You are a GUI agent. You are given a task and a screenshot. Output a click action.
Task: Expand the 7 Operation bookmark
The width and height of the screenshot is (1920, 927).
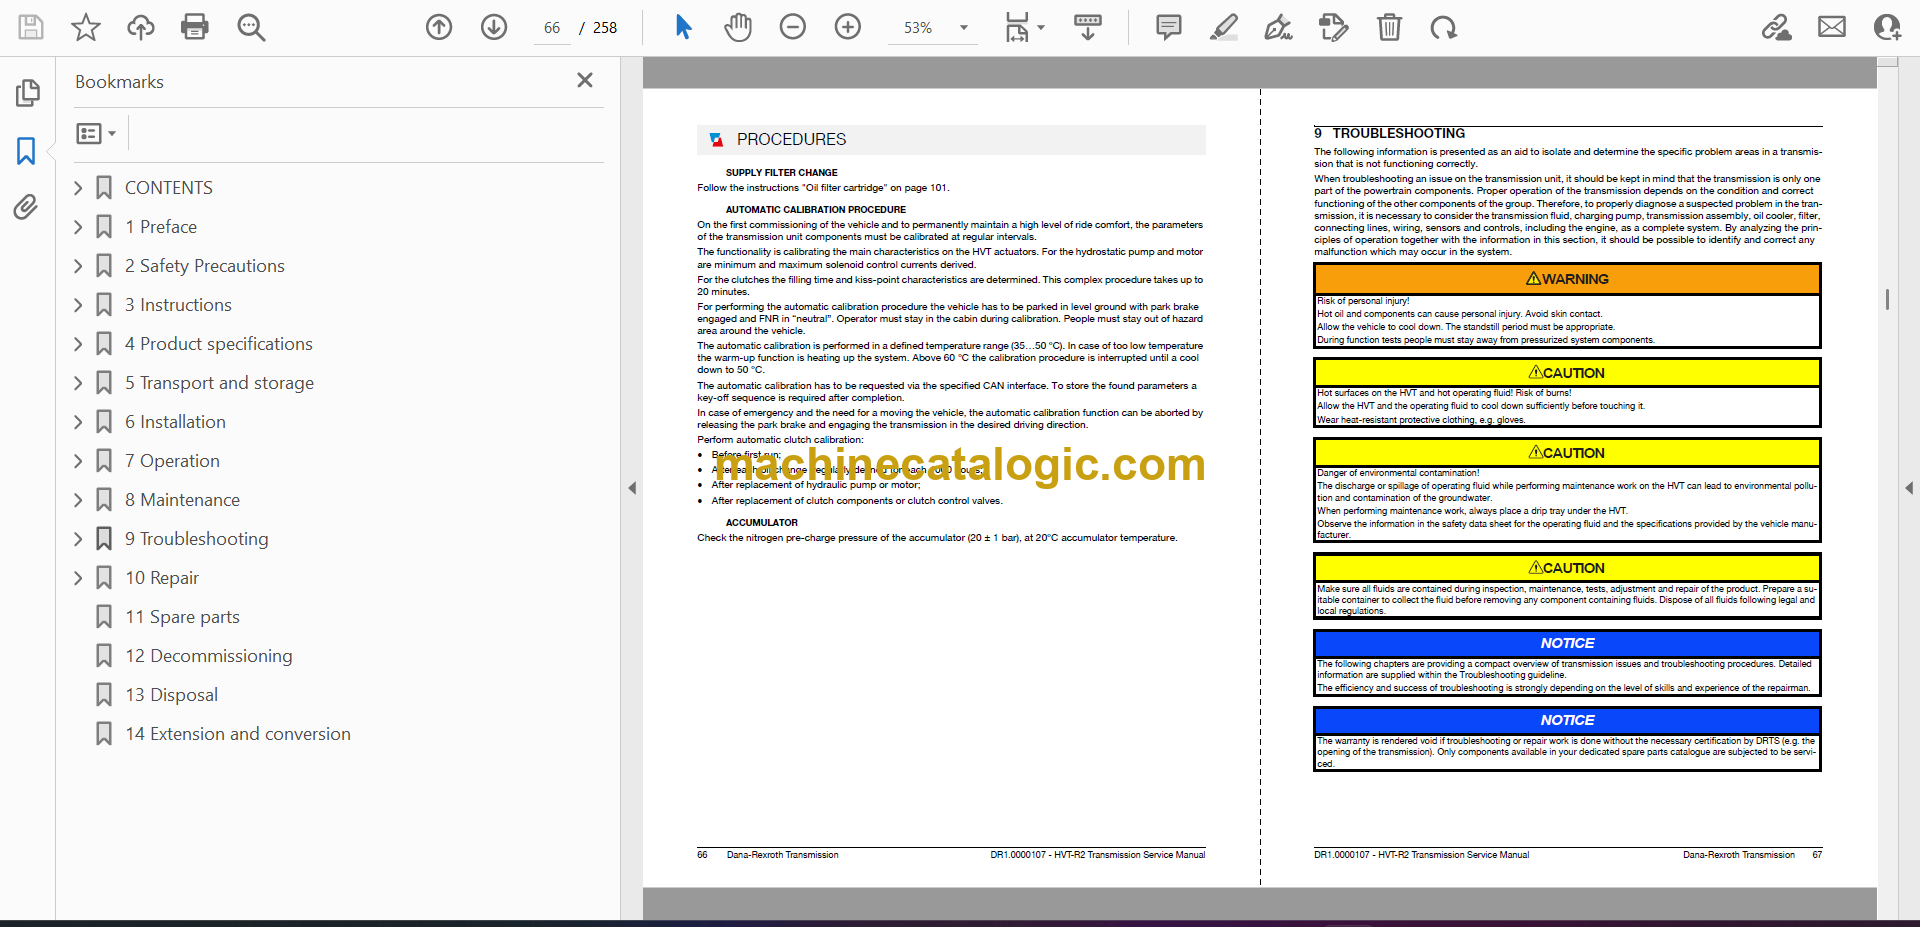coord(79,461)
